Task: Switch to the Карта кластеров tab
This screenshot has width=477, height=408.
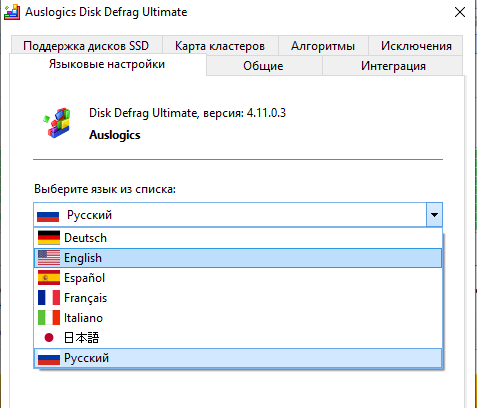Action: [220, 46]
